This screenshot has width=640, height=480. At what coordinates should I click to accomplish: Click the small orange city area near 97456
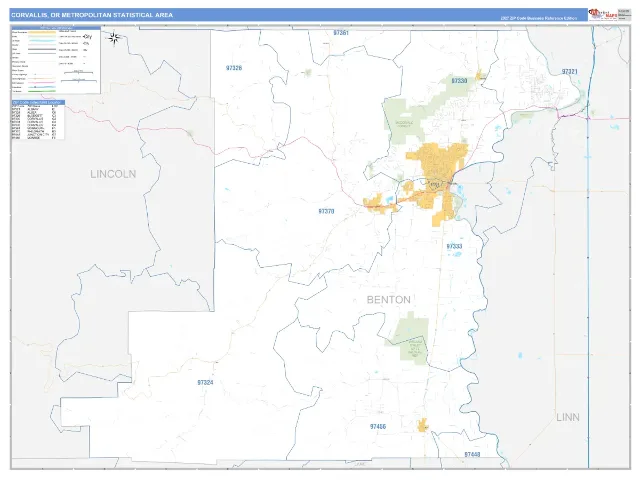click(423, 425)
